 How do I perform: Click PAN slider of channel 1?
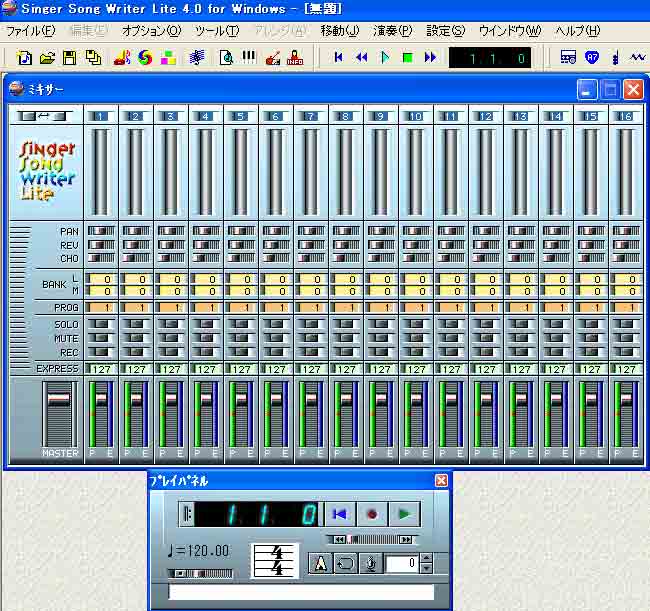tap(101, 230)
